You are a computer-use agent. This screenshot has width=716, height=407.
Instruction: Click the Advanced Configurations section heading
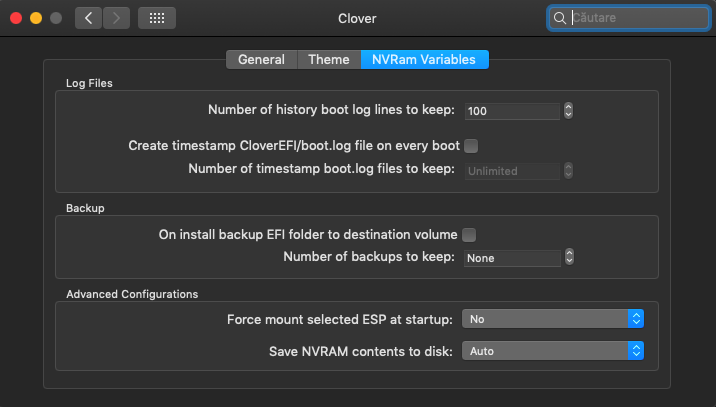pyautogui.click(x=132, y=294)
